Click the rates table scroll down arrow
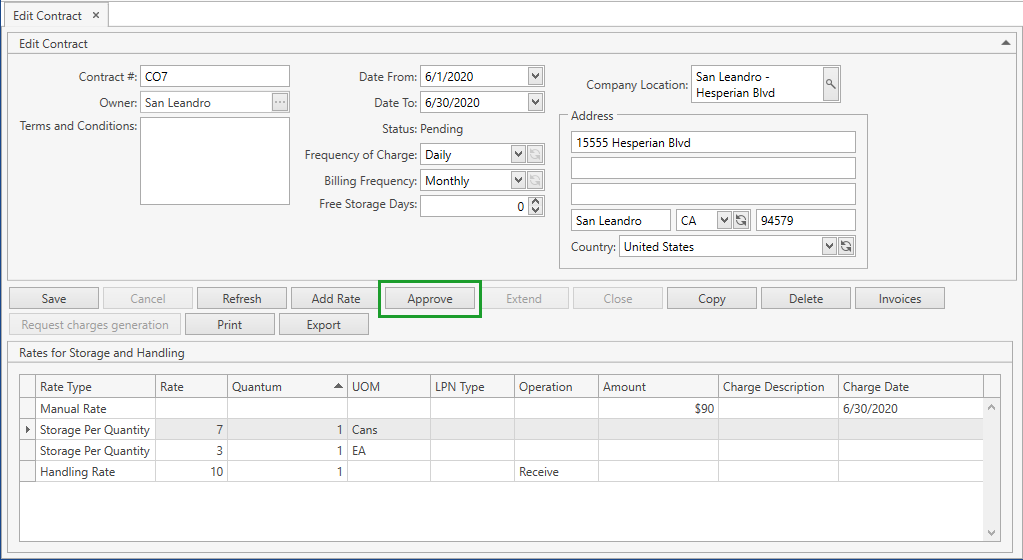 coord(992,533)
